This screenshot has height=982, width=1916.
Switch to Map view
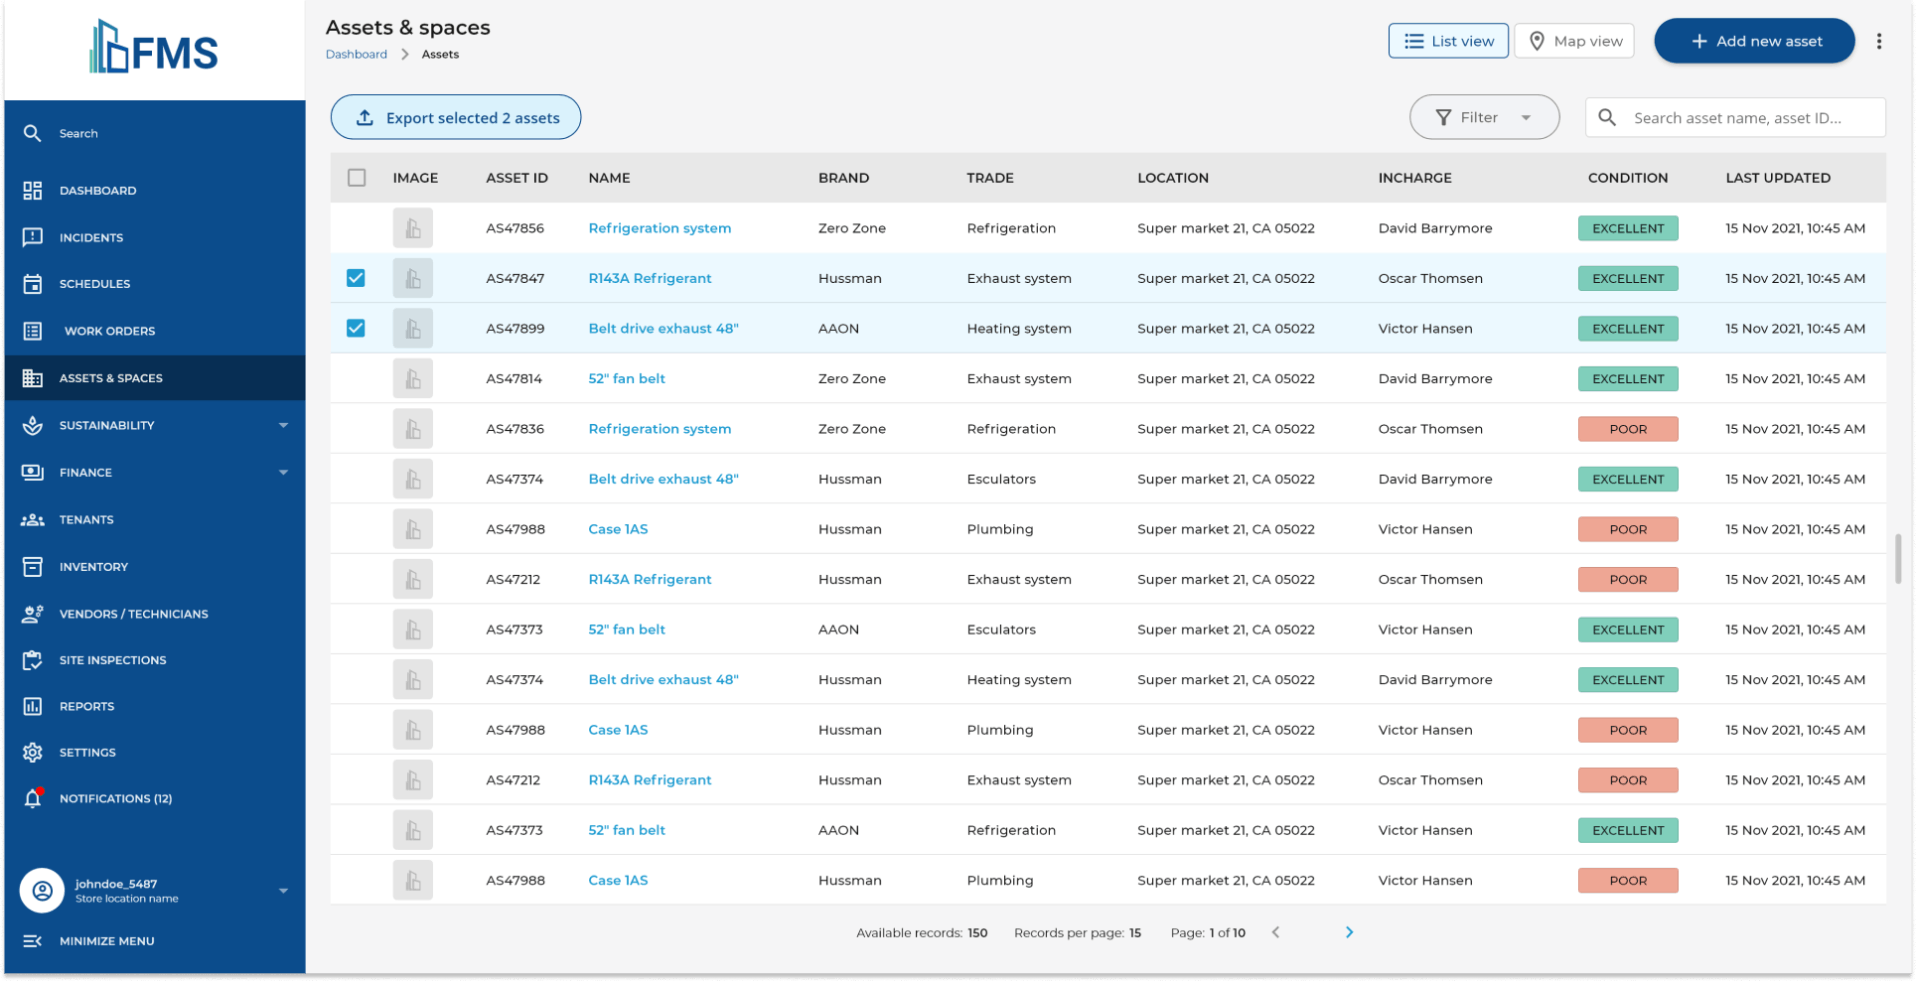point(1574,41)
